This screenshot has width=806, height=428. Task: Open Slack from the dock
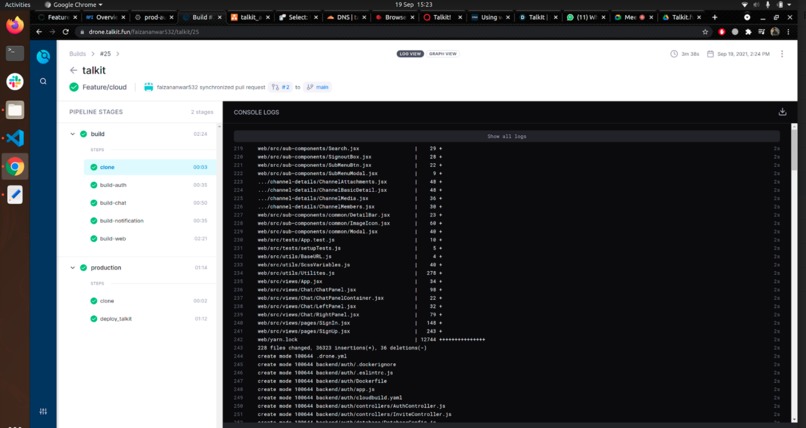pos(15,82)
